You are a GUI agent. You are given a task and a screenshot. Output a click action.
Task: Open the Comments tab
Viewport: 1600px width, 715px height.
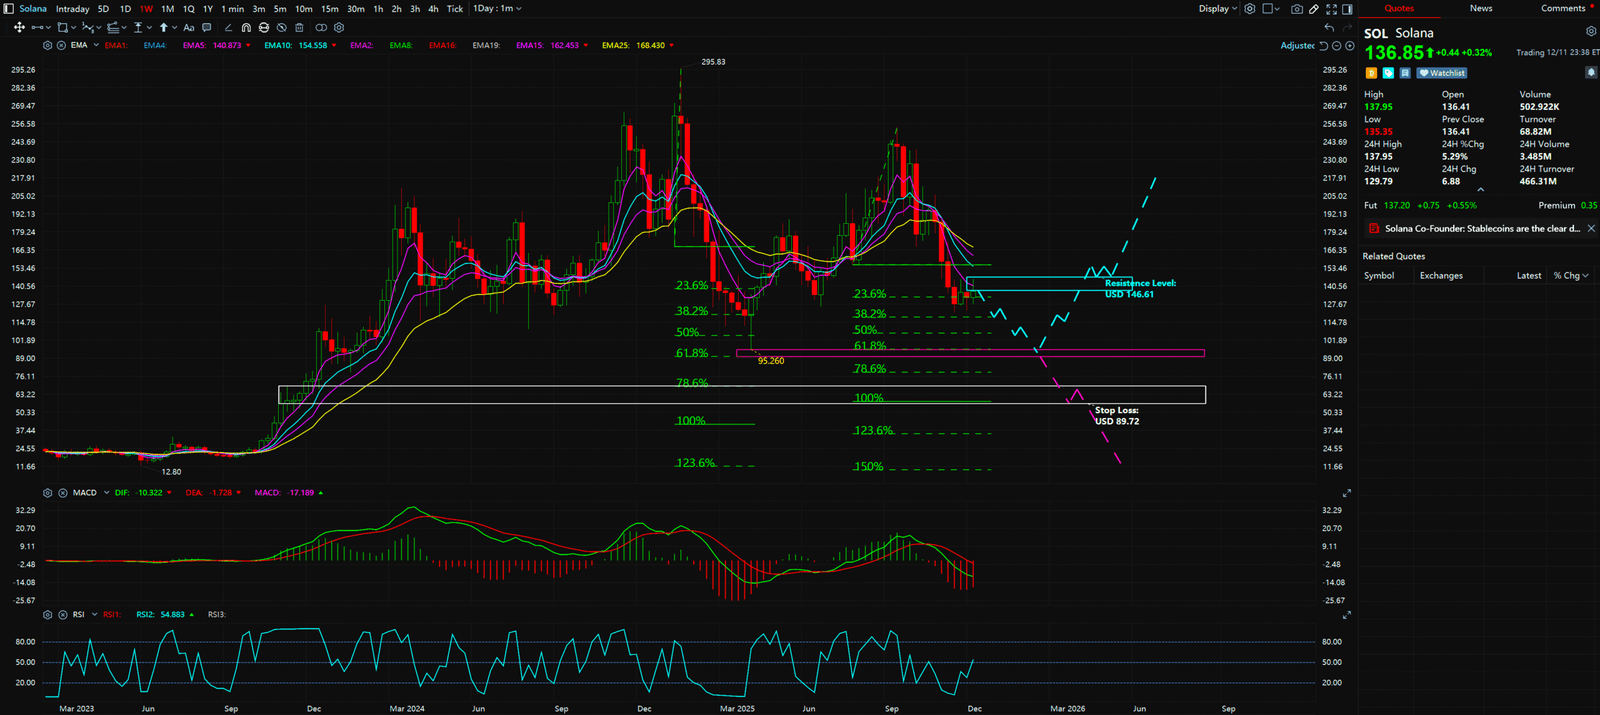pos(1562,8)
